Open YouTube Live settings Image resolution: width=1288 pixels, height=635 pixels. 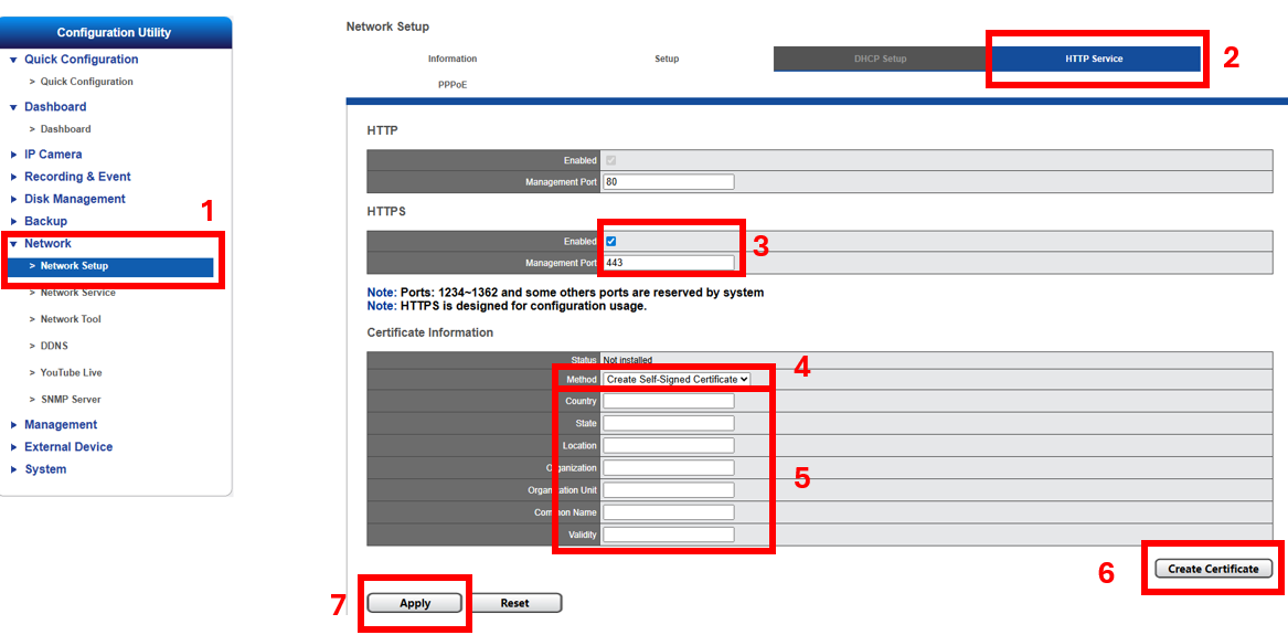coord(71,372)
